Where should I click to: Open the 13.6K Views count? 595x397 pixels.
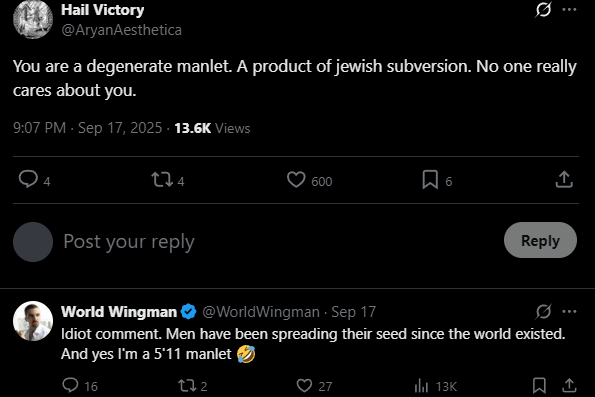click(x=212, y=128)
